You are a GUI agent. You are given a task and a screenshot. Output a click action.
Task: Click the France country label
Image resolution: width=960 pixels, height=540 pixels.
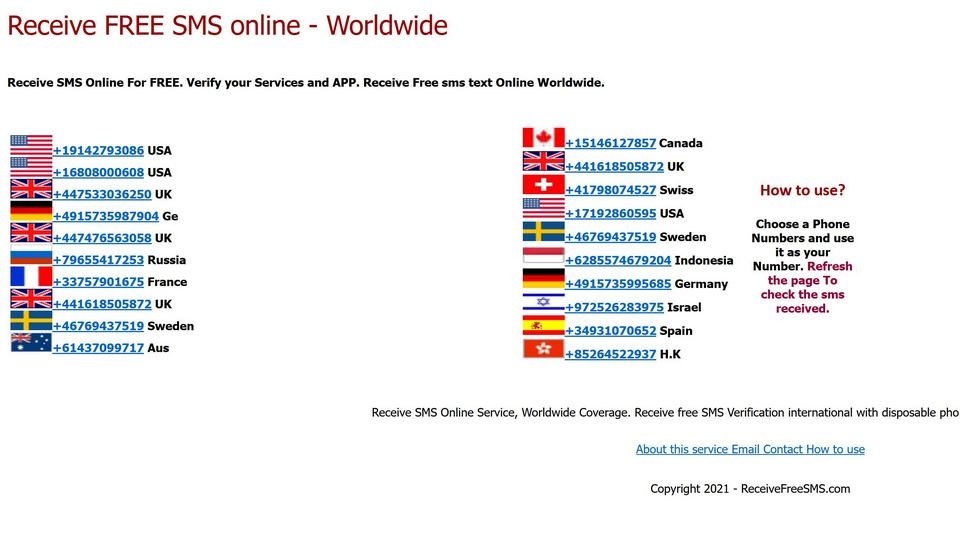click(x=167, y=282)
